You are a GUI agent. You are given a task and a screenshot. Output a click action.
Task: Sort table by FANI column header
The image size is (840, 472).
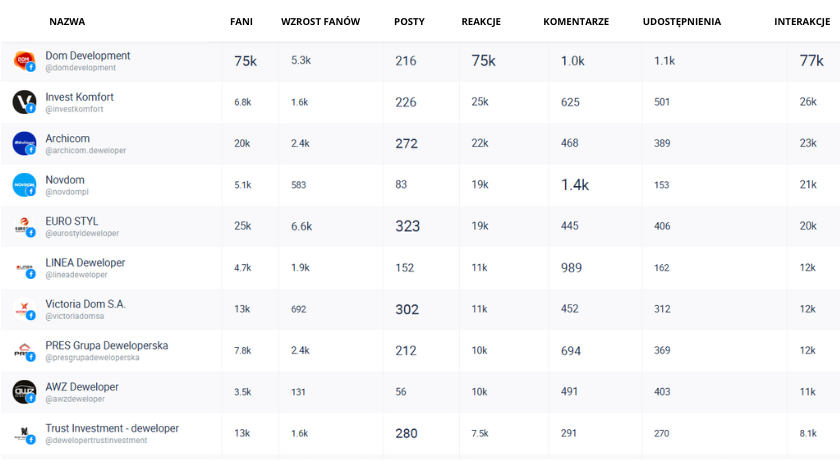coord(241,21)
